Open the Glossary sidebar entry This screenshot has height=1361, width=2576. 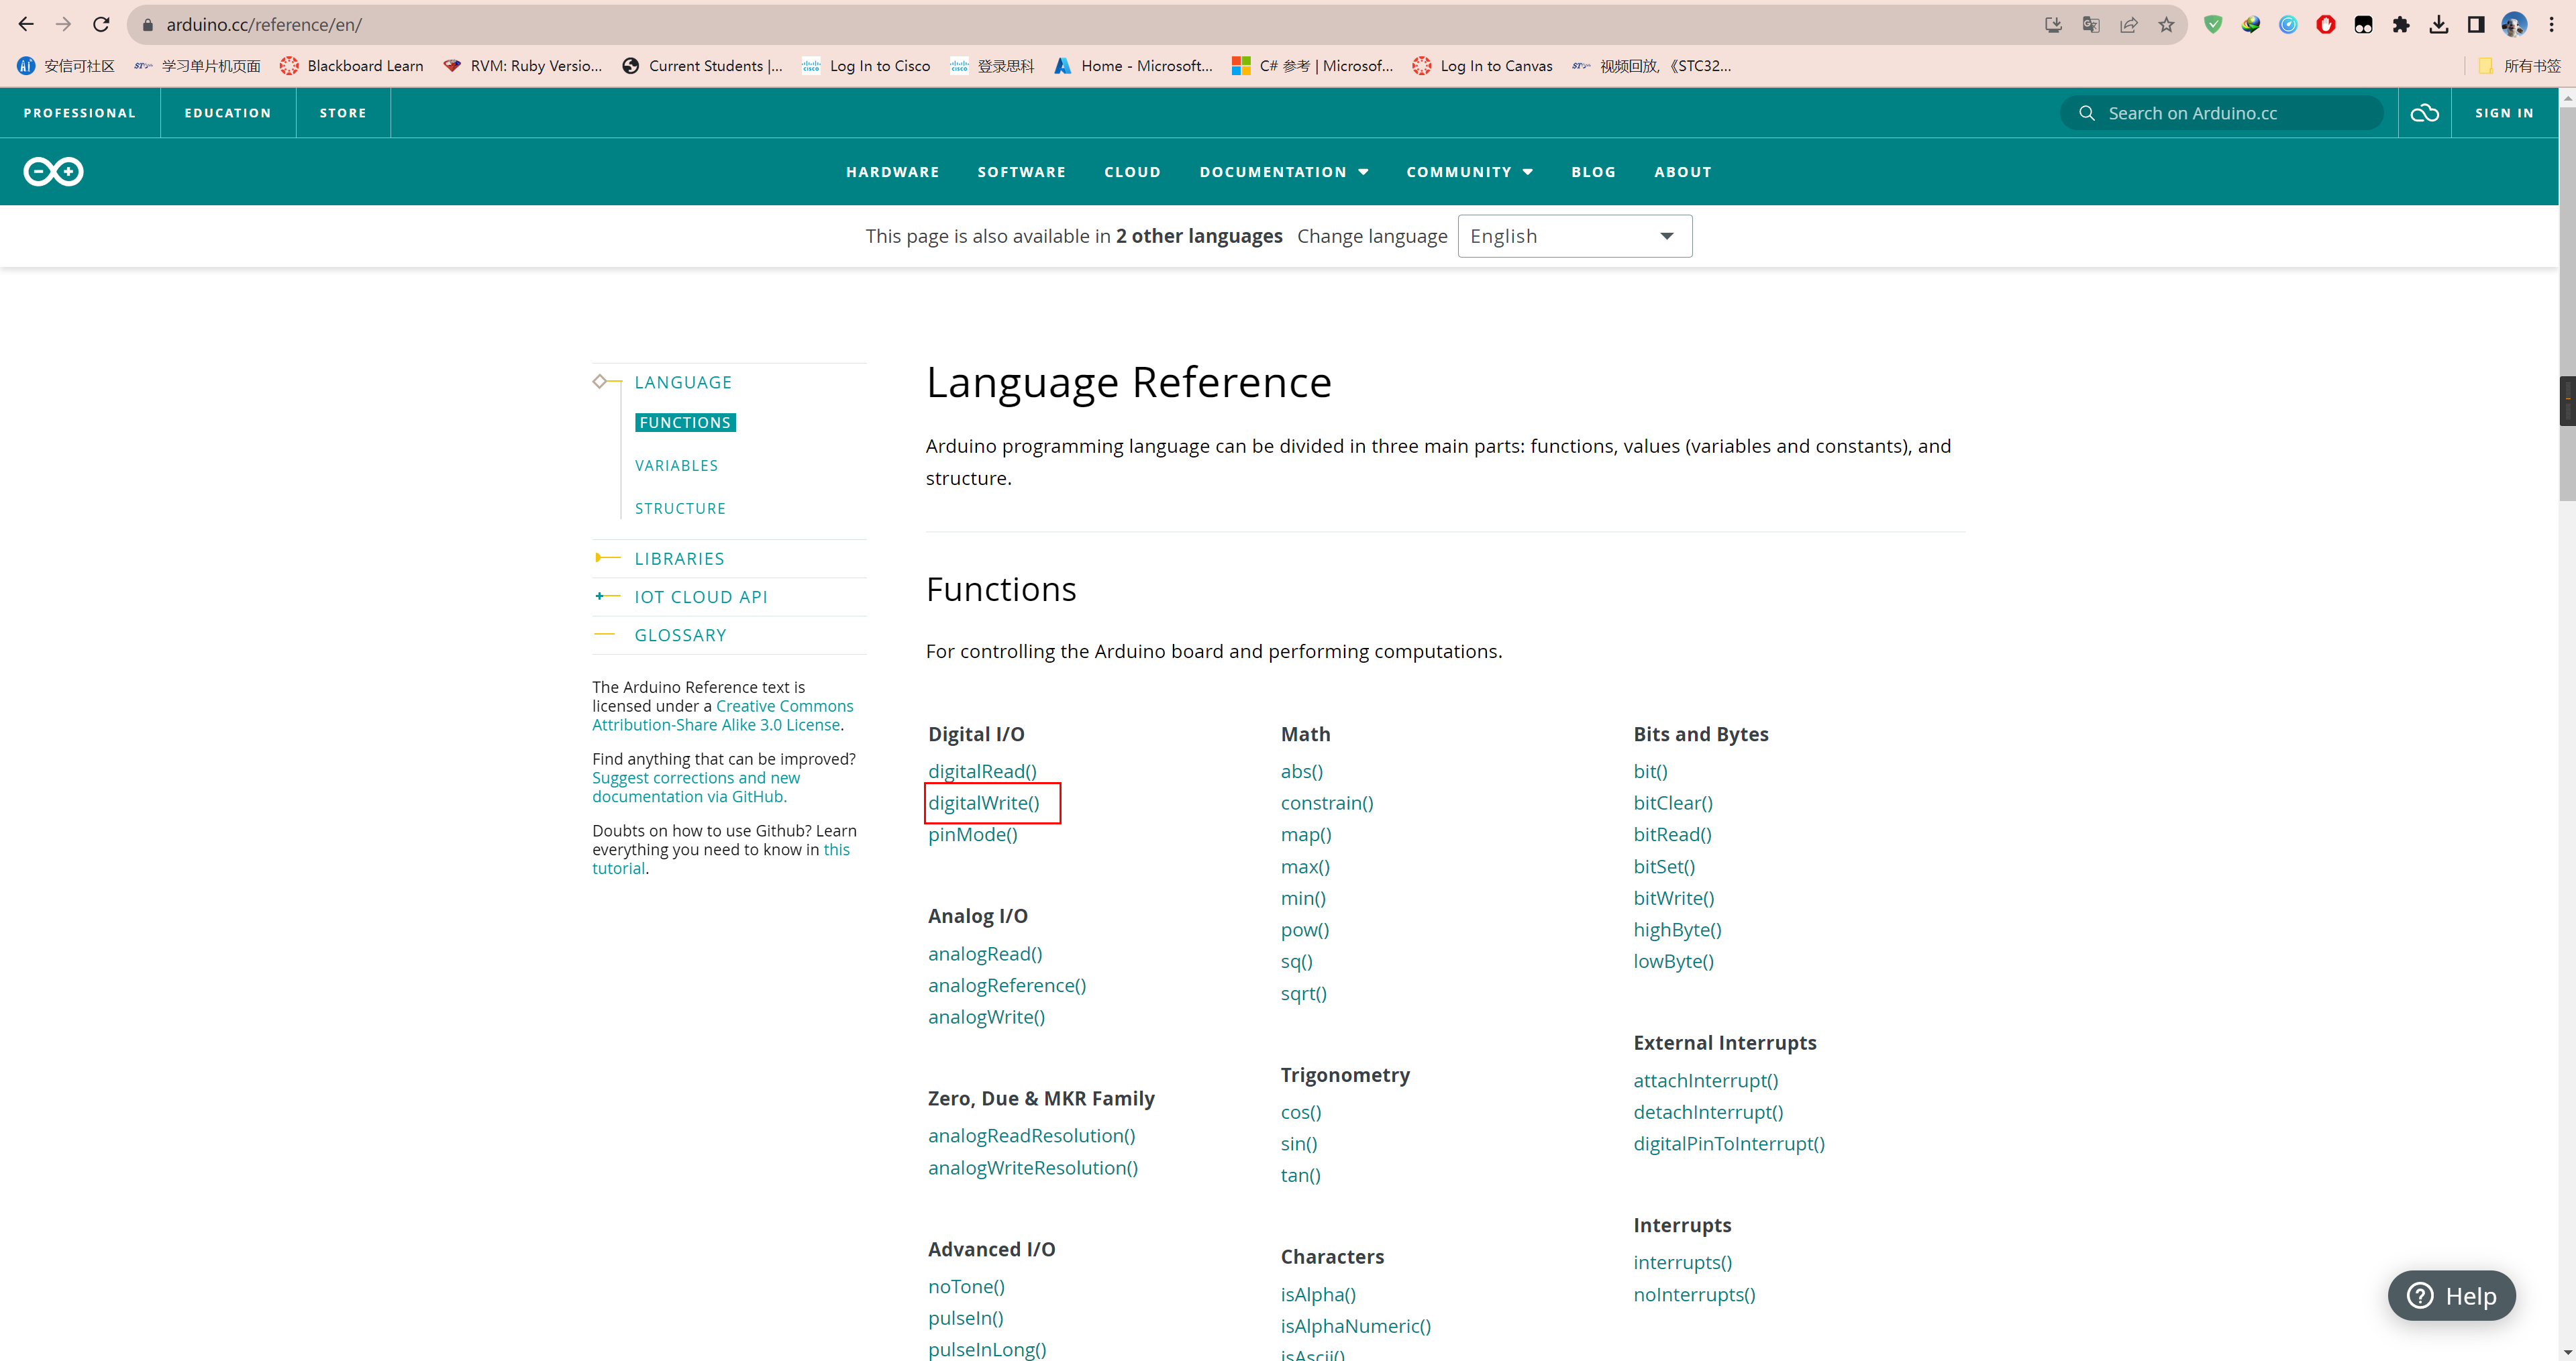[680, 635]
